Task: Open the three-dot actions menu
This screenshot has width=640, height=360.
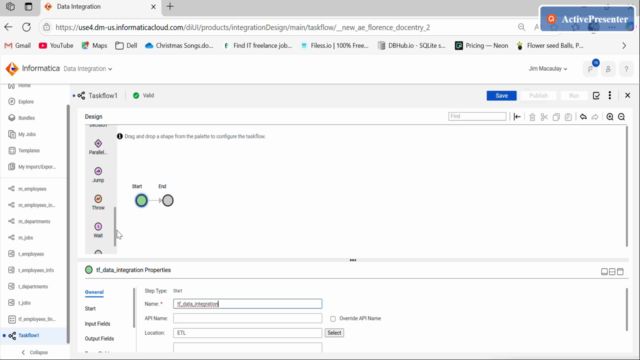Action: (x=610, y=96)
